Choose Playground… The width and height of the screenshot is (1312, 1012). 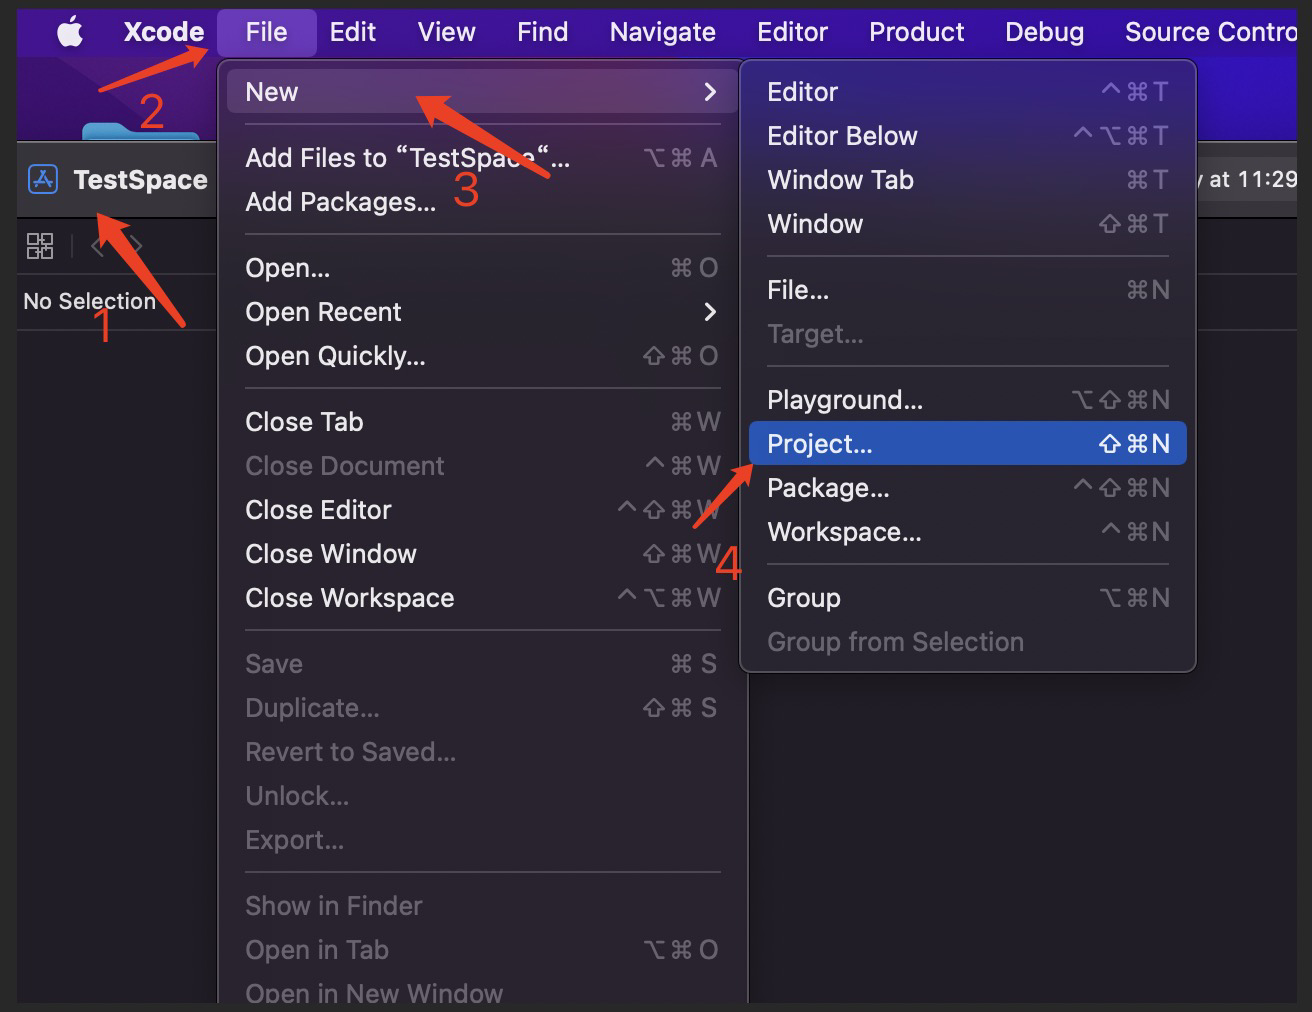(x=967, y=400)
